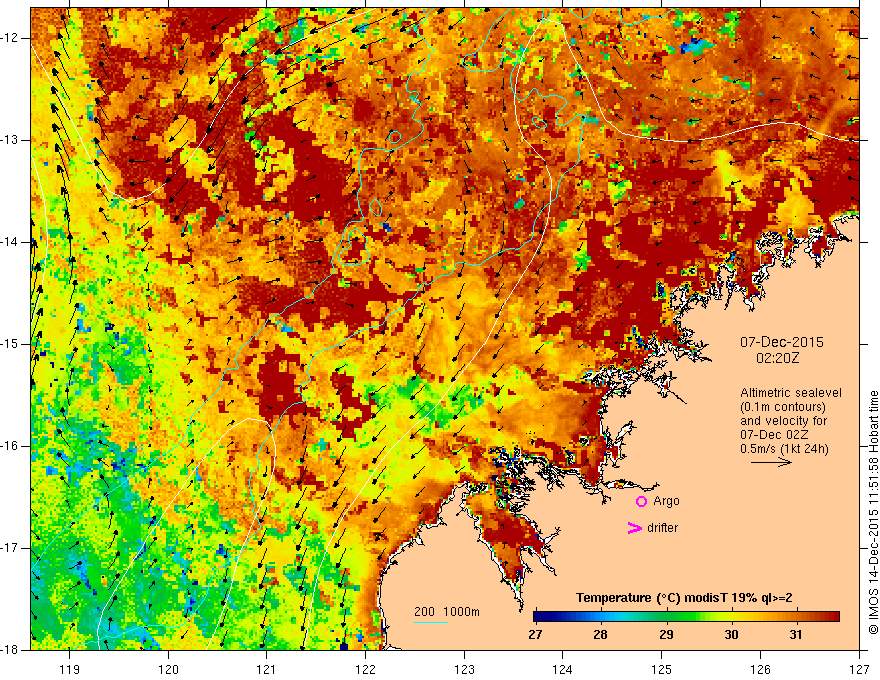Click the text (0.1m contours)
Viewport: 880px width, 680px height.
(782, 407)
